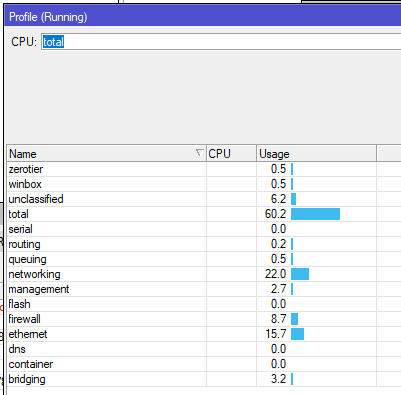Select the unclassified row
The height and width of the screenshot is (395, 401).
coord(204,199)
